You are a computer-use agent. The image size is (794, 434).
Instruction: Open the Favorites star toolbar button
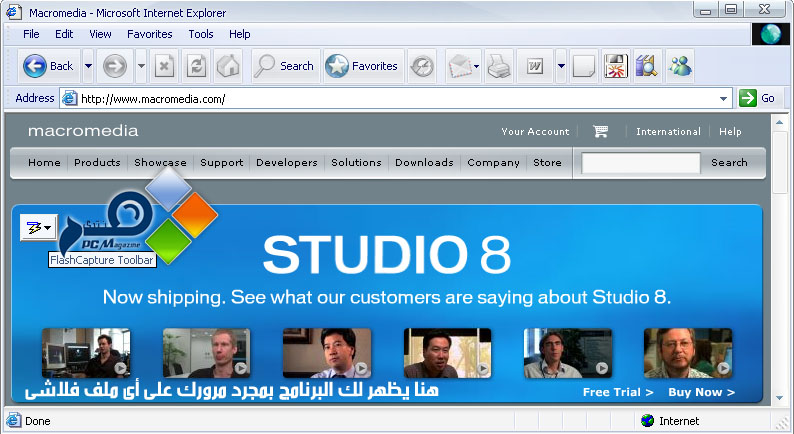coord(363,66)
